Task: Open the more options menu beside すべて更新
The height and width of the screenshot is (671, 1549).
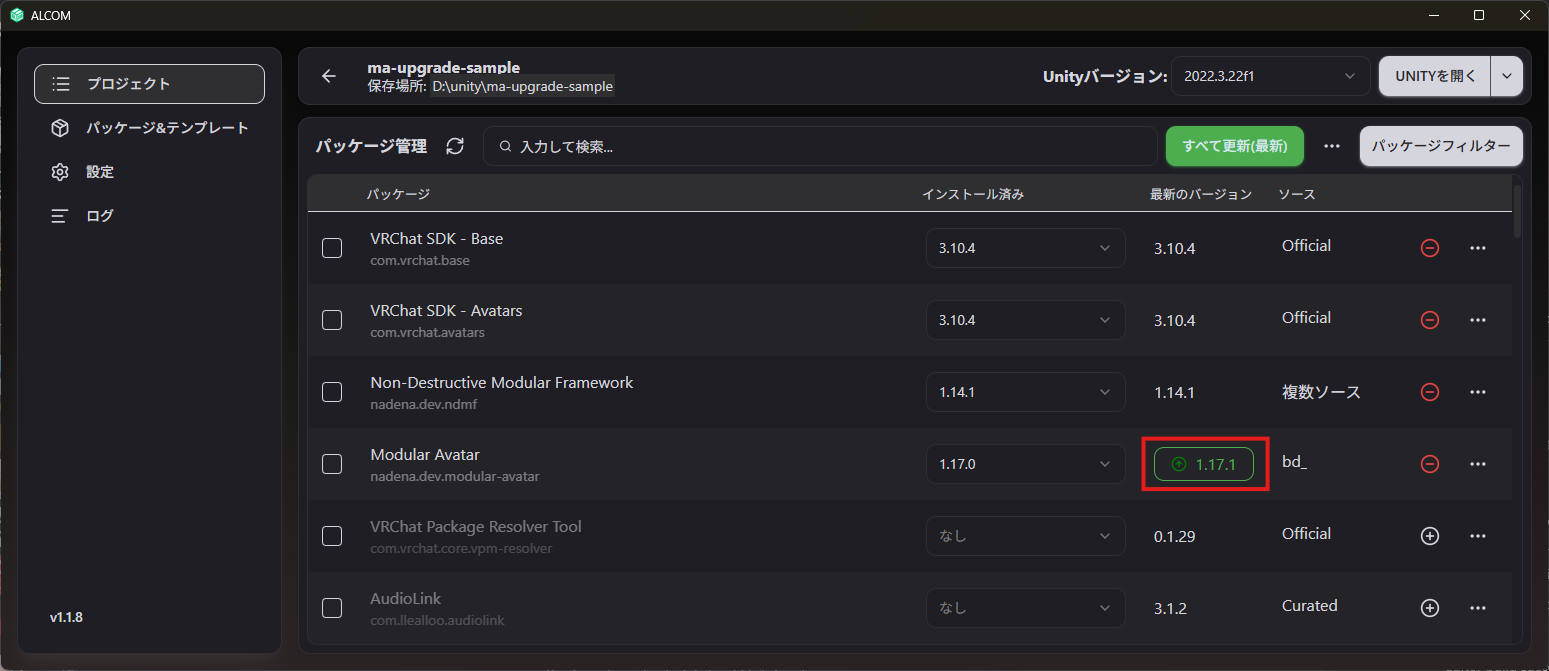Action: pyautogui.click(x=1331, y=146)
